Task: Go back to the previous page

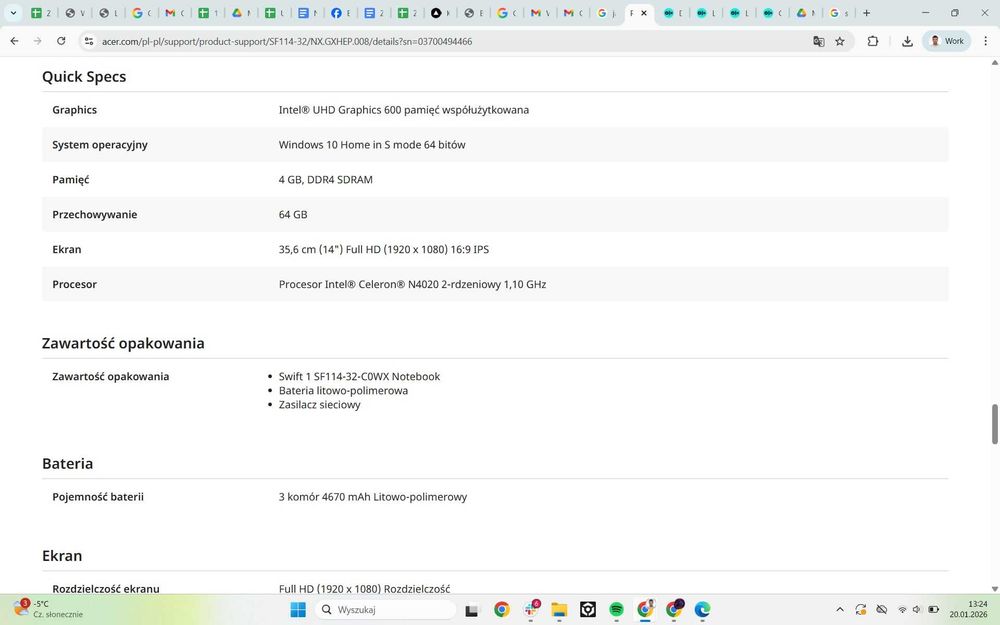Action: [15, 41]
